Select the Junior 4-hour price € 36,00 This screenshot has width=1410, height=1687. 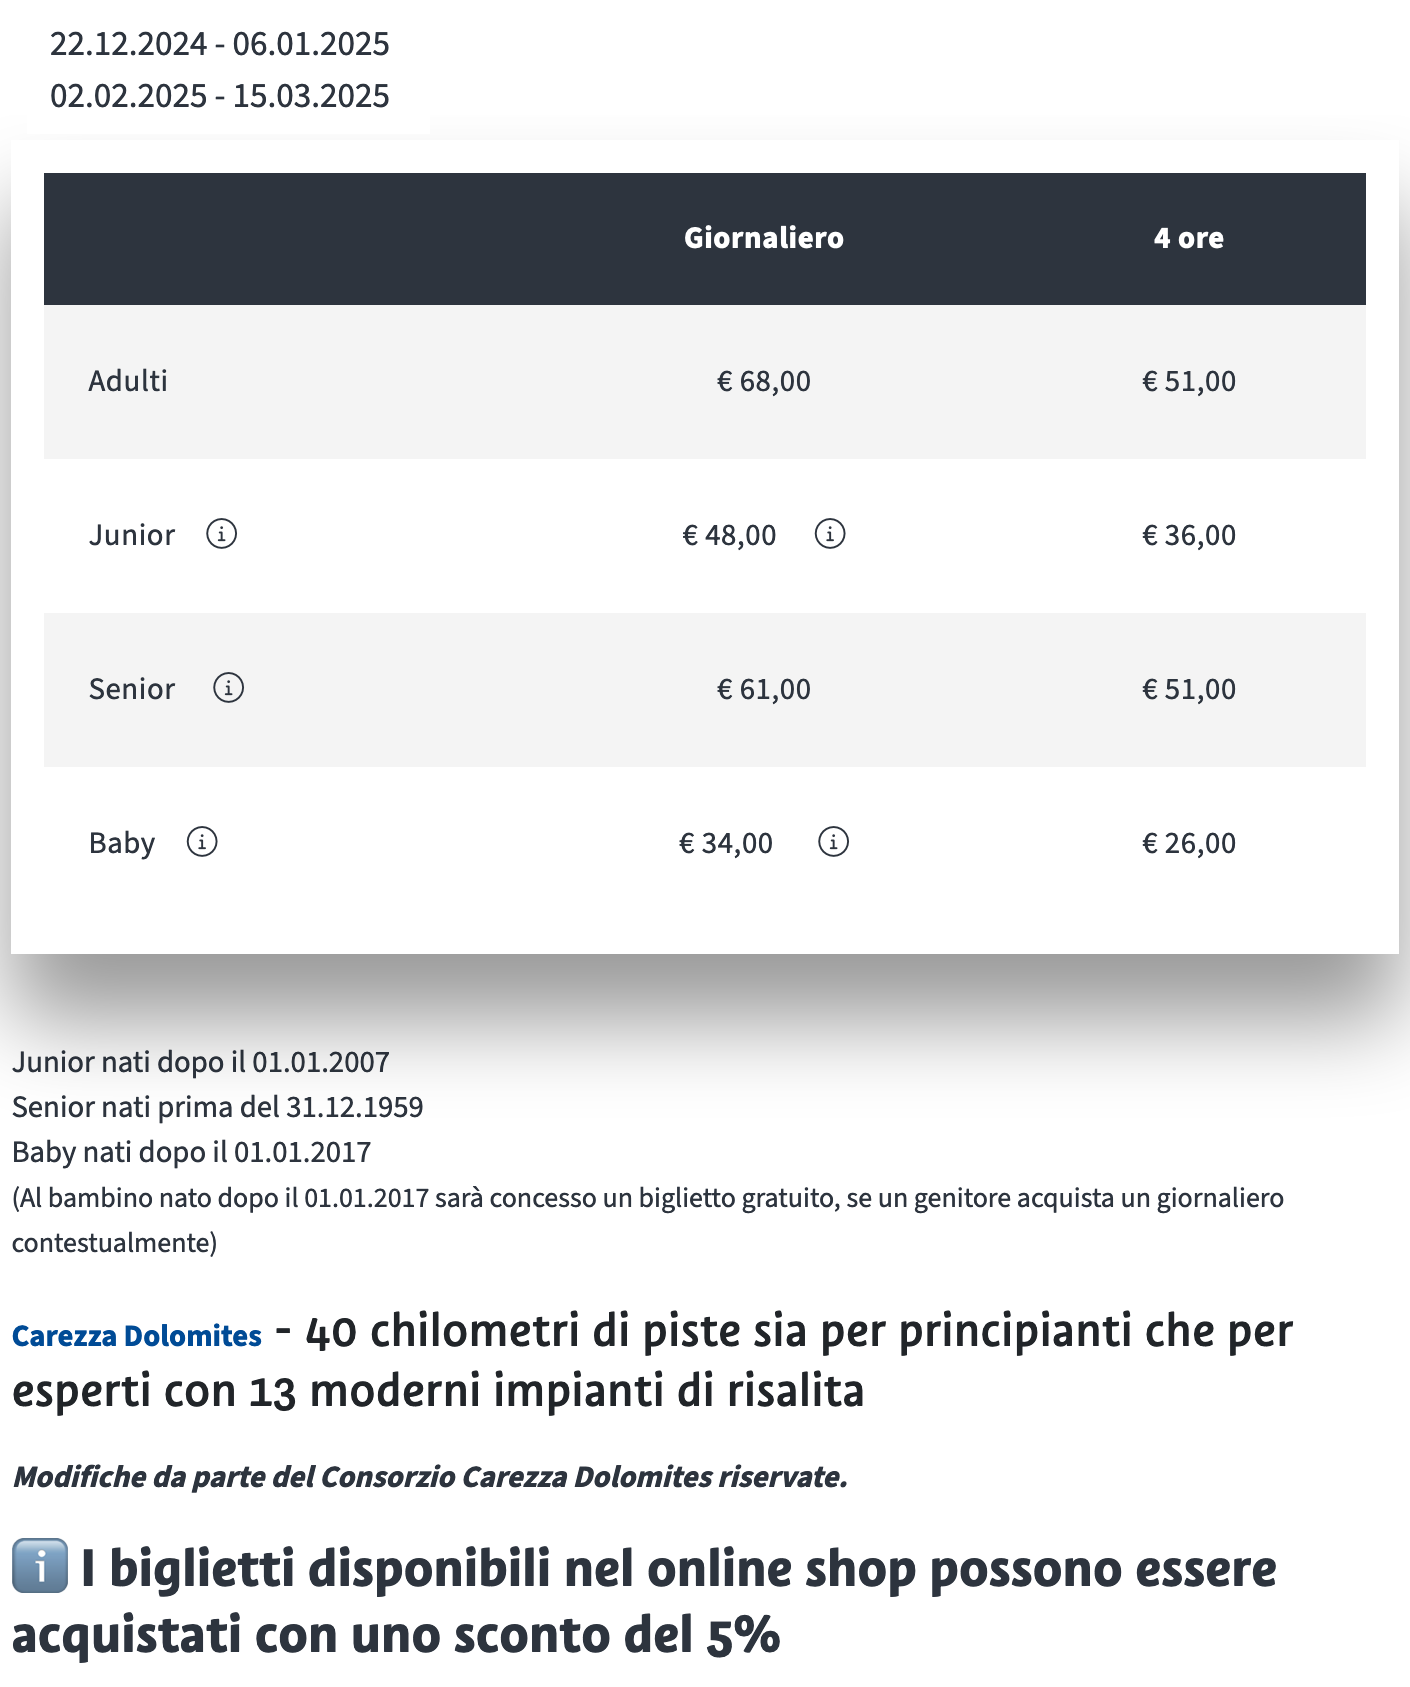tap(1188, 535)
